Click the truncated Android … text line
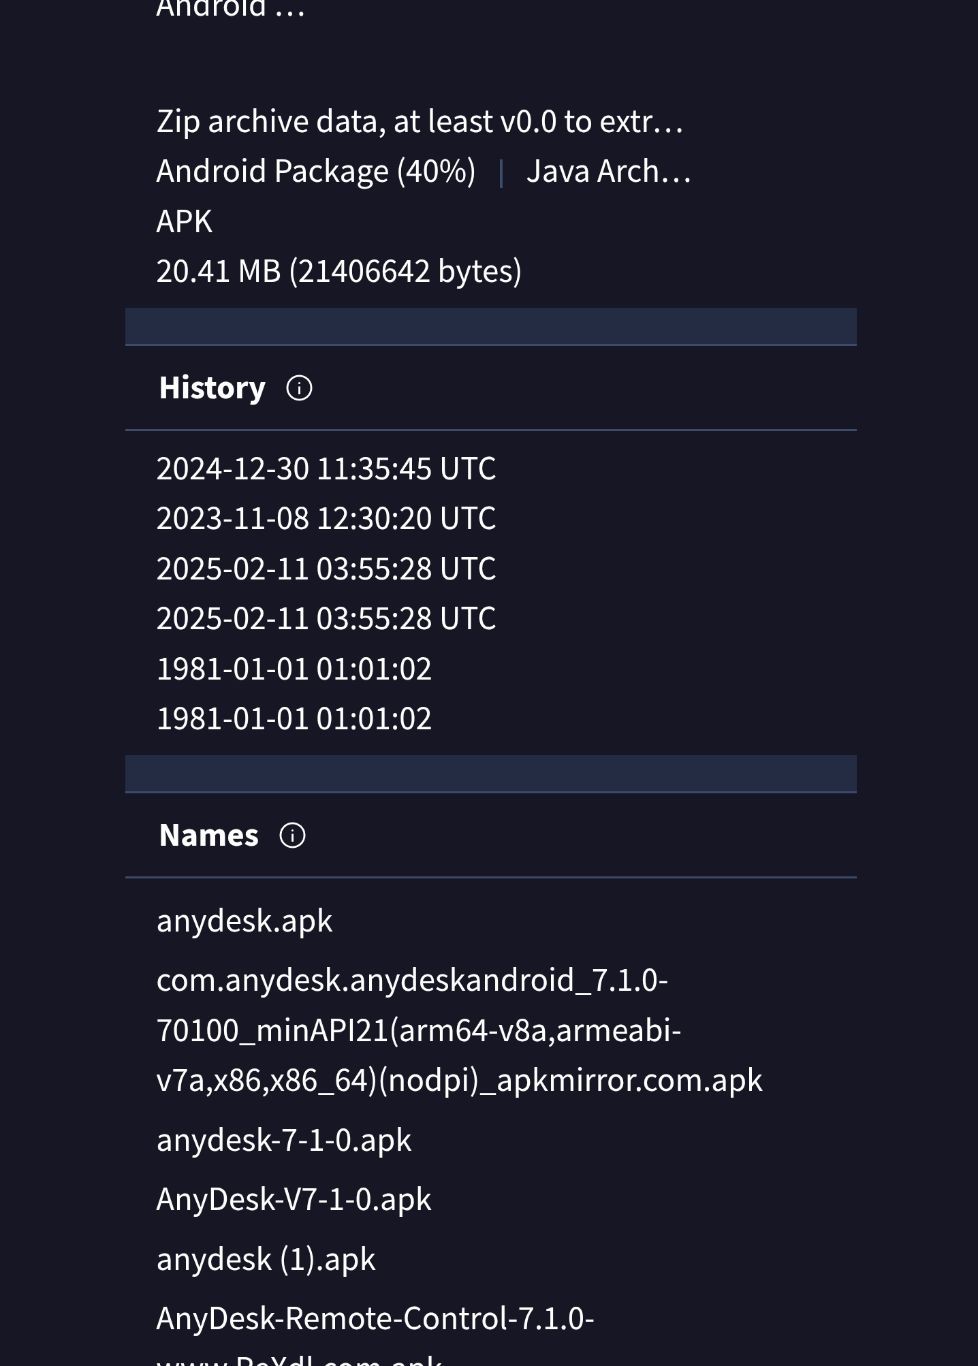978x1366 pixels. [x=230, y=10]
